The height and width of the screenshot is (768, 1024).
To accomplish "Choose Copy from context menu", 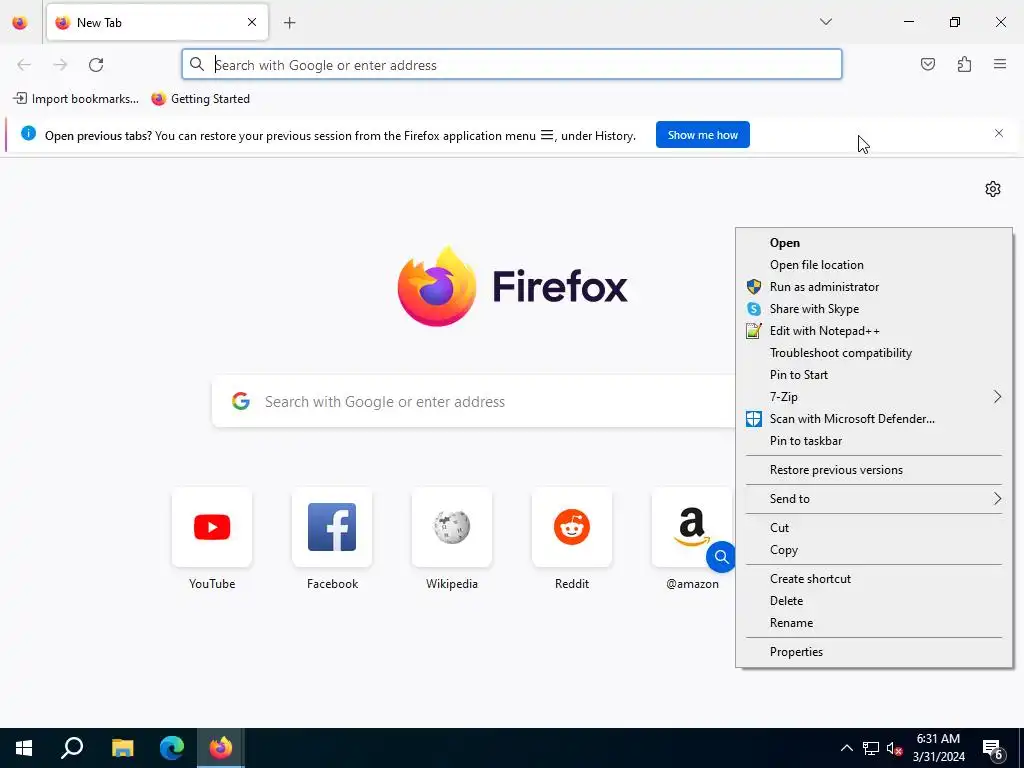I will (874, 550).
